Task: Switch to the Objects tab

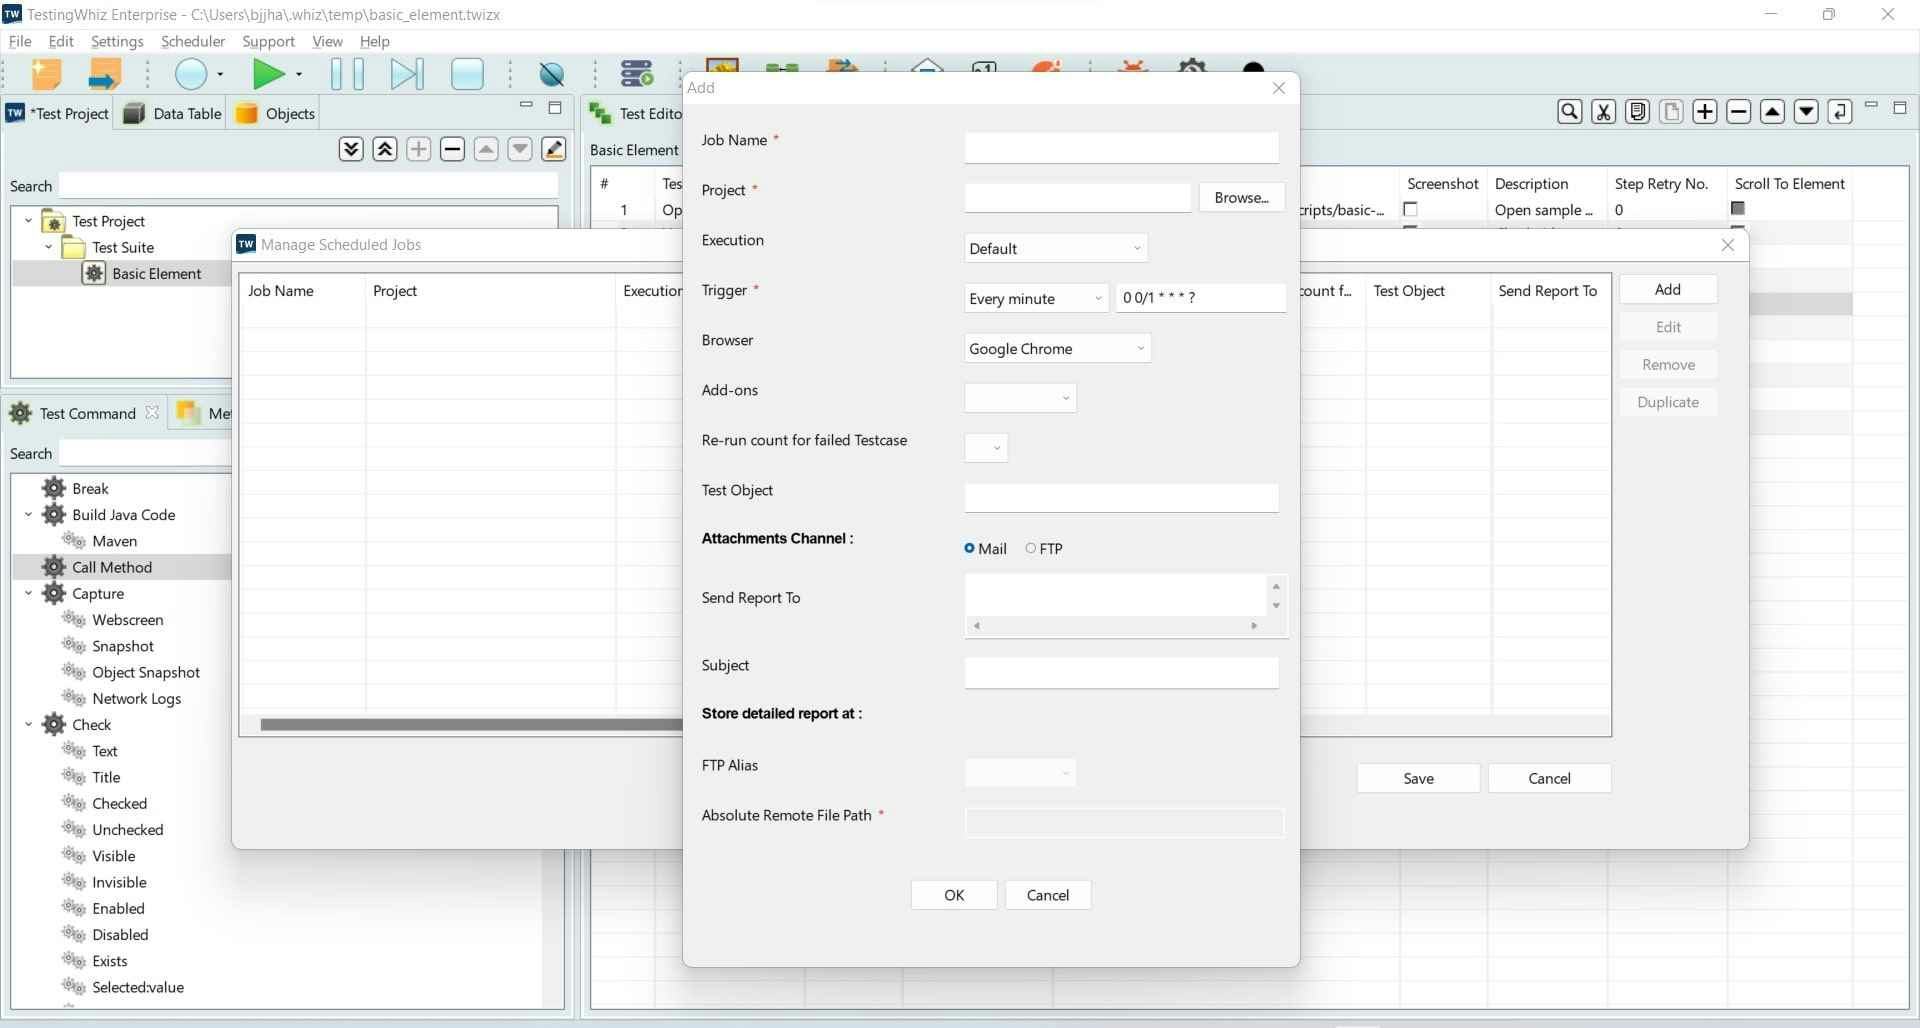Action: 276,113
